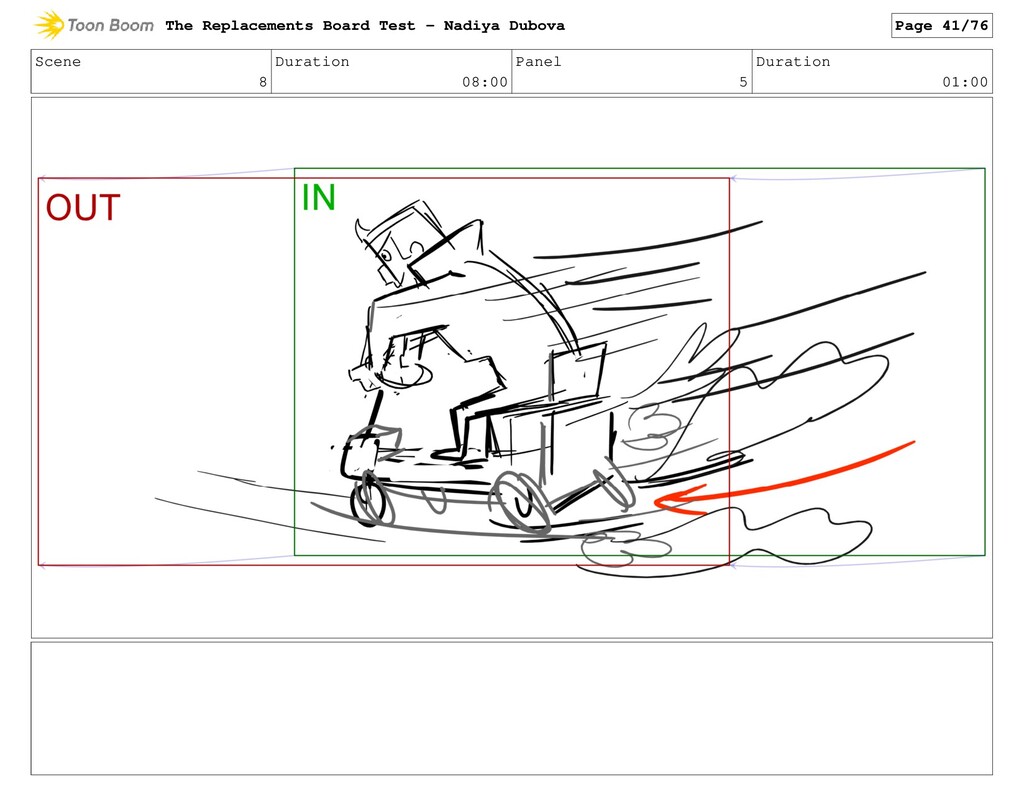This screenshot has height=793, width=1024.
Task: Click the empty notes box below the panel
Action: (x=511, y=709)
